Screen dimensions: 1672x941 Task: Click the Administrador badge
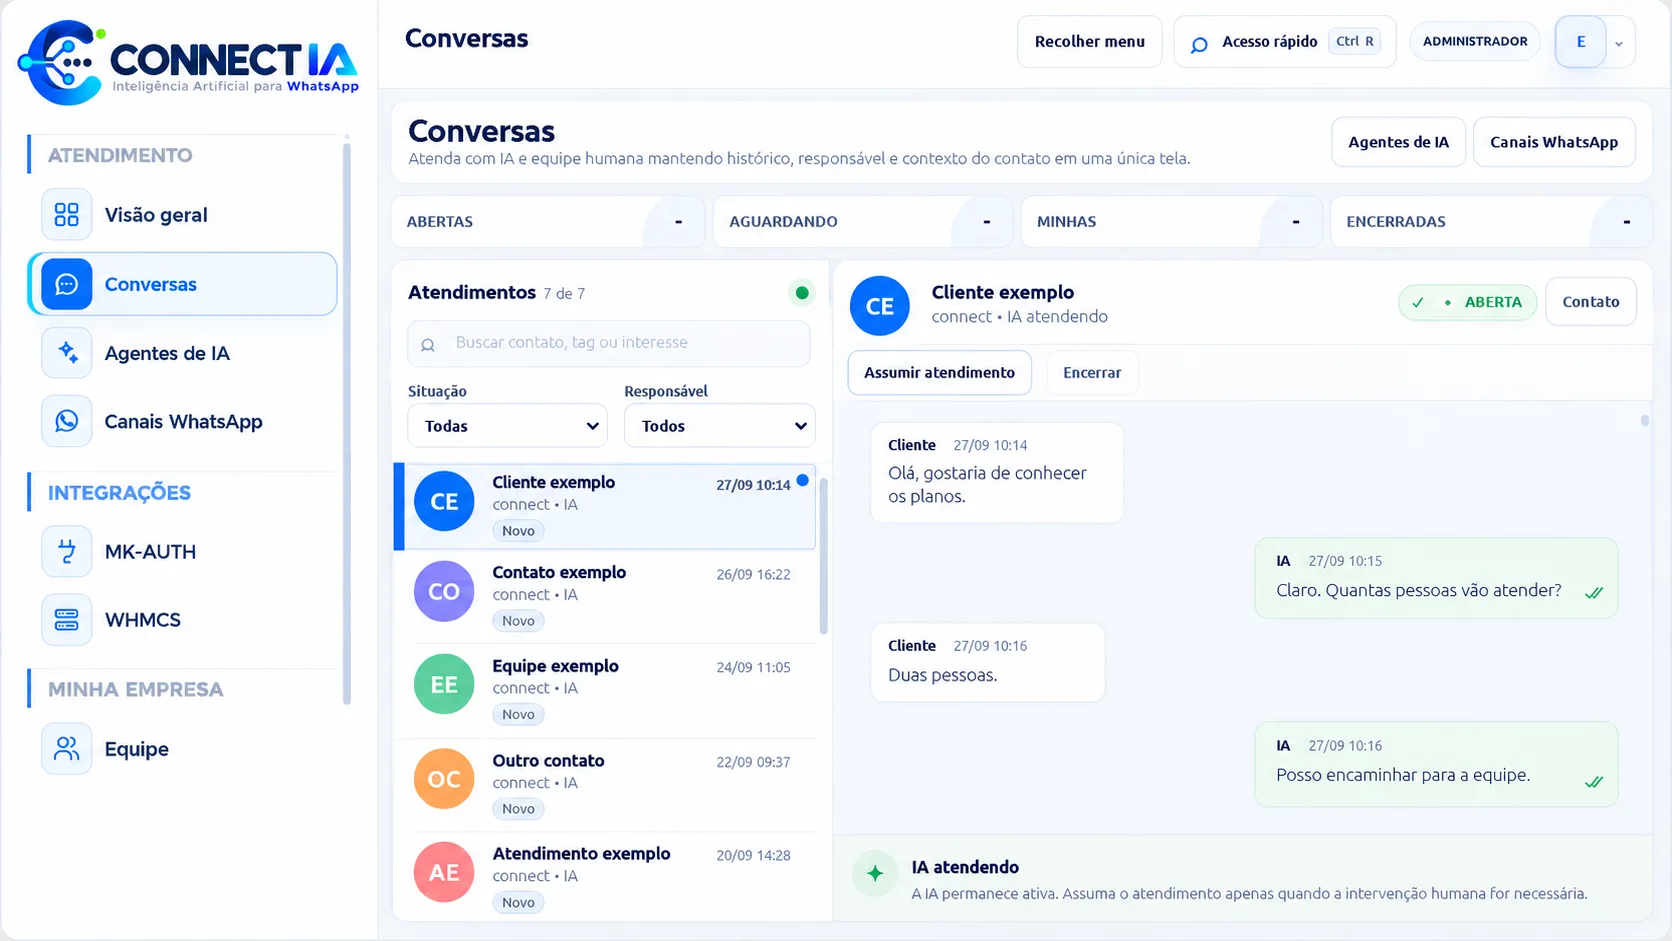pos(1475,41)
